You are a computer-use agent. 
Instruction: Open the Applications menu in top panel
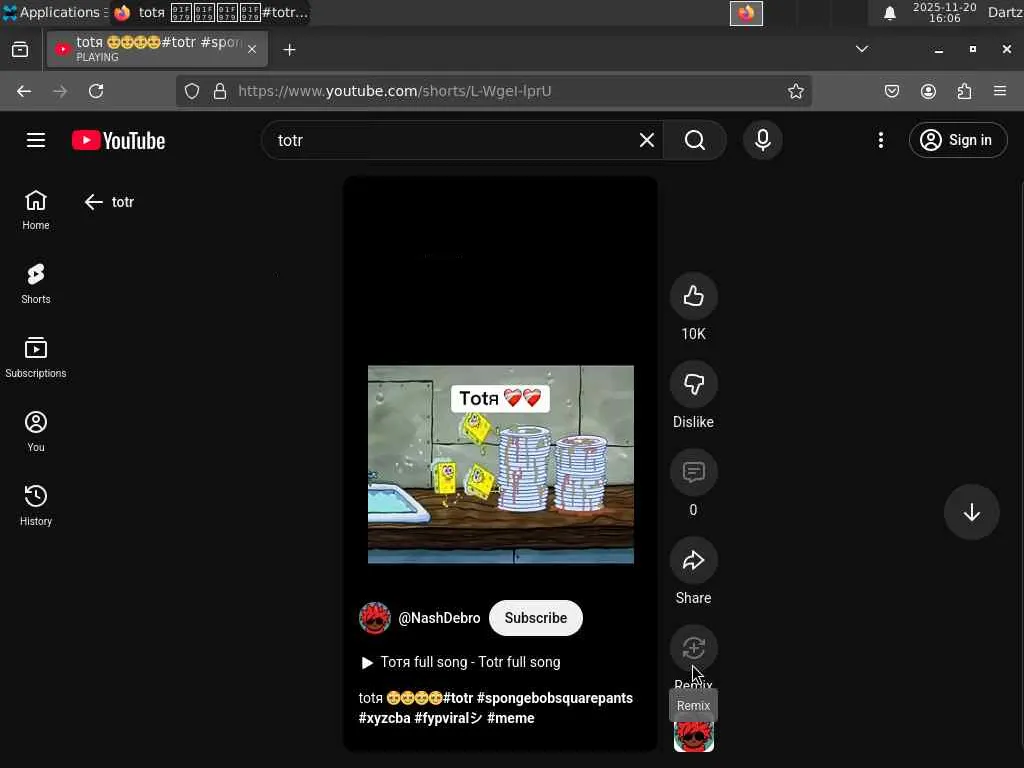tap(55, 12)
